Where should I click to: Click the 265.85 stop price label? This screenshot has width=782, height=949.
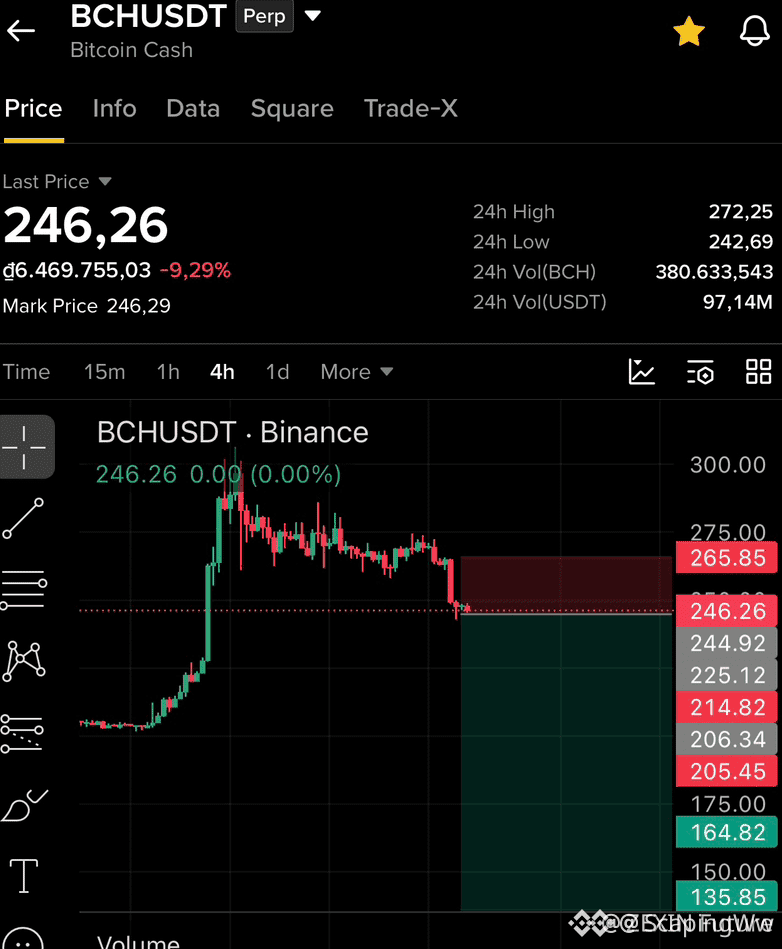(x=727, y=558)
